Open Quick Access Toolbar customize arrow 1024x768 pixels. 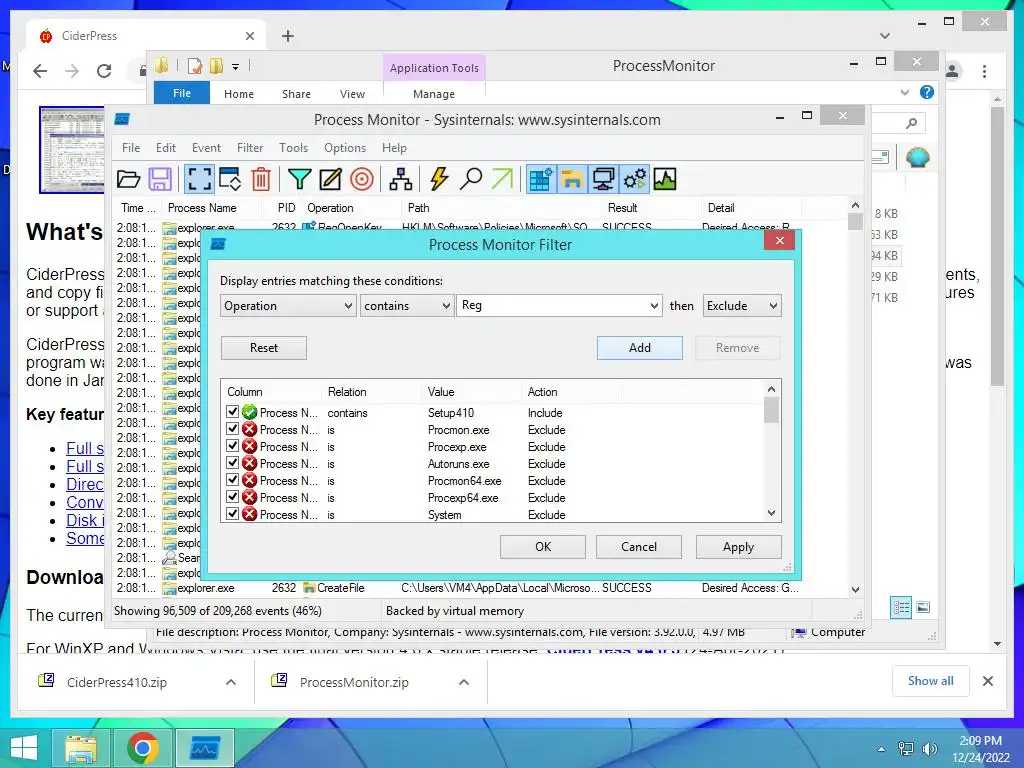[x=235, y=67]
